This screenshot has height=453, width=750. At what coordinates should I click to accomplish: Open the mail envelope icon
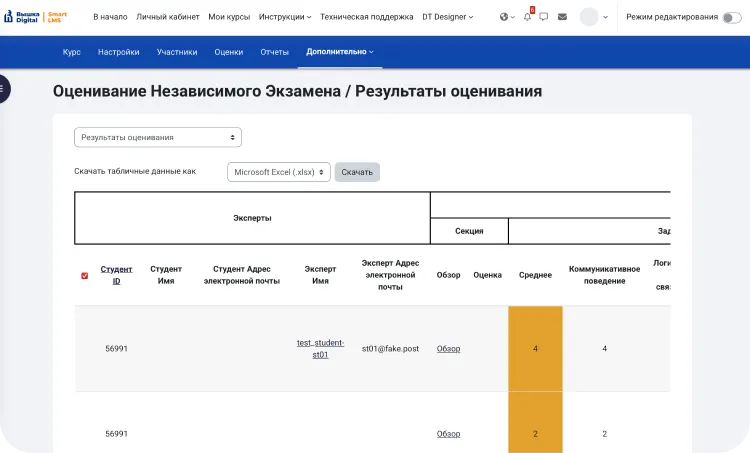click(562, 17)
